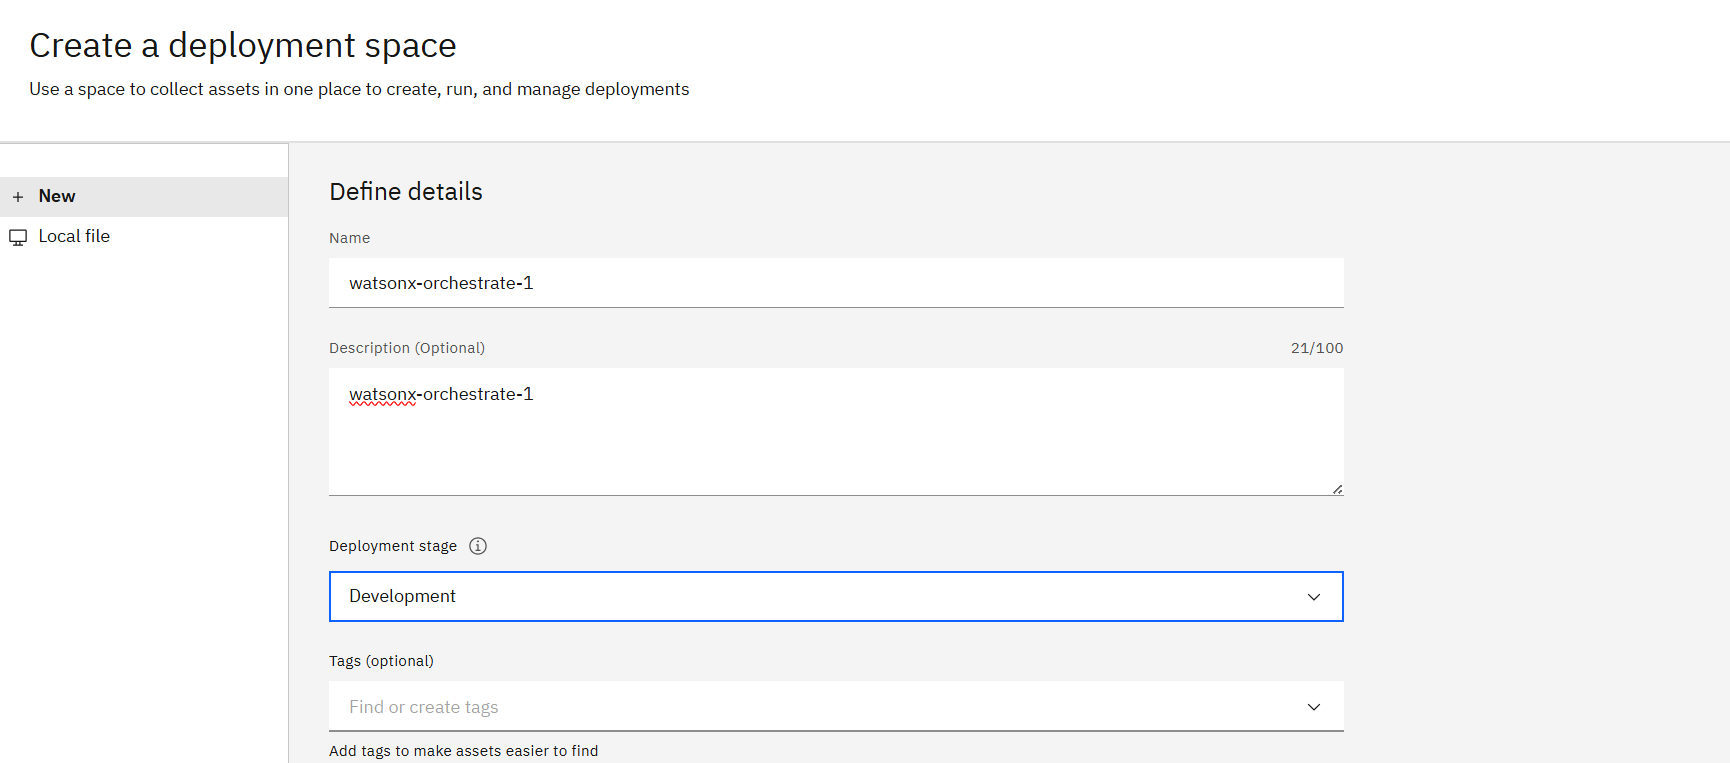Select the New menu item
This screenshot has height=763, width=1730.
144,197
